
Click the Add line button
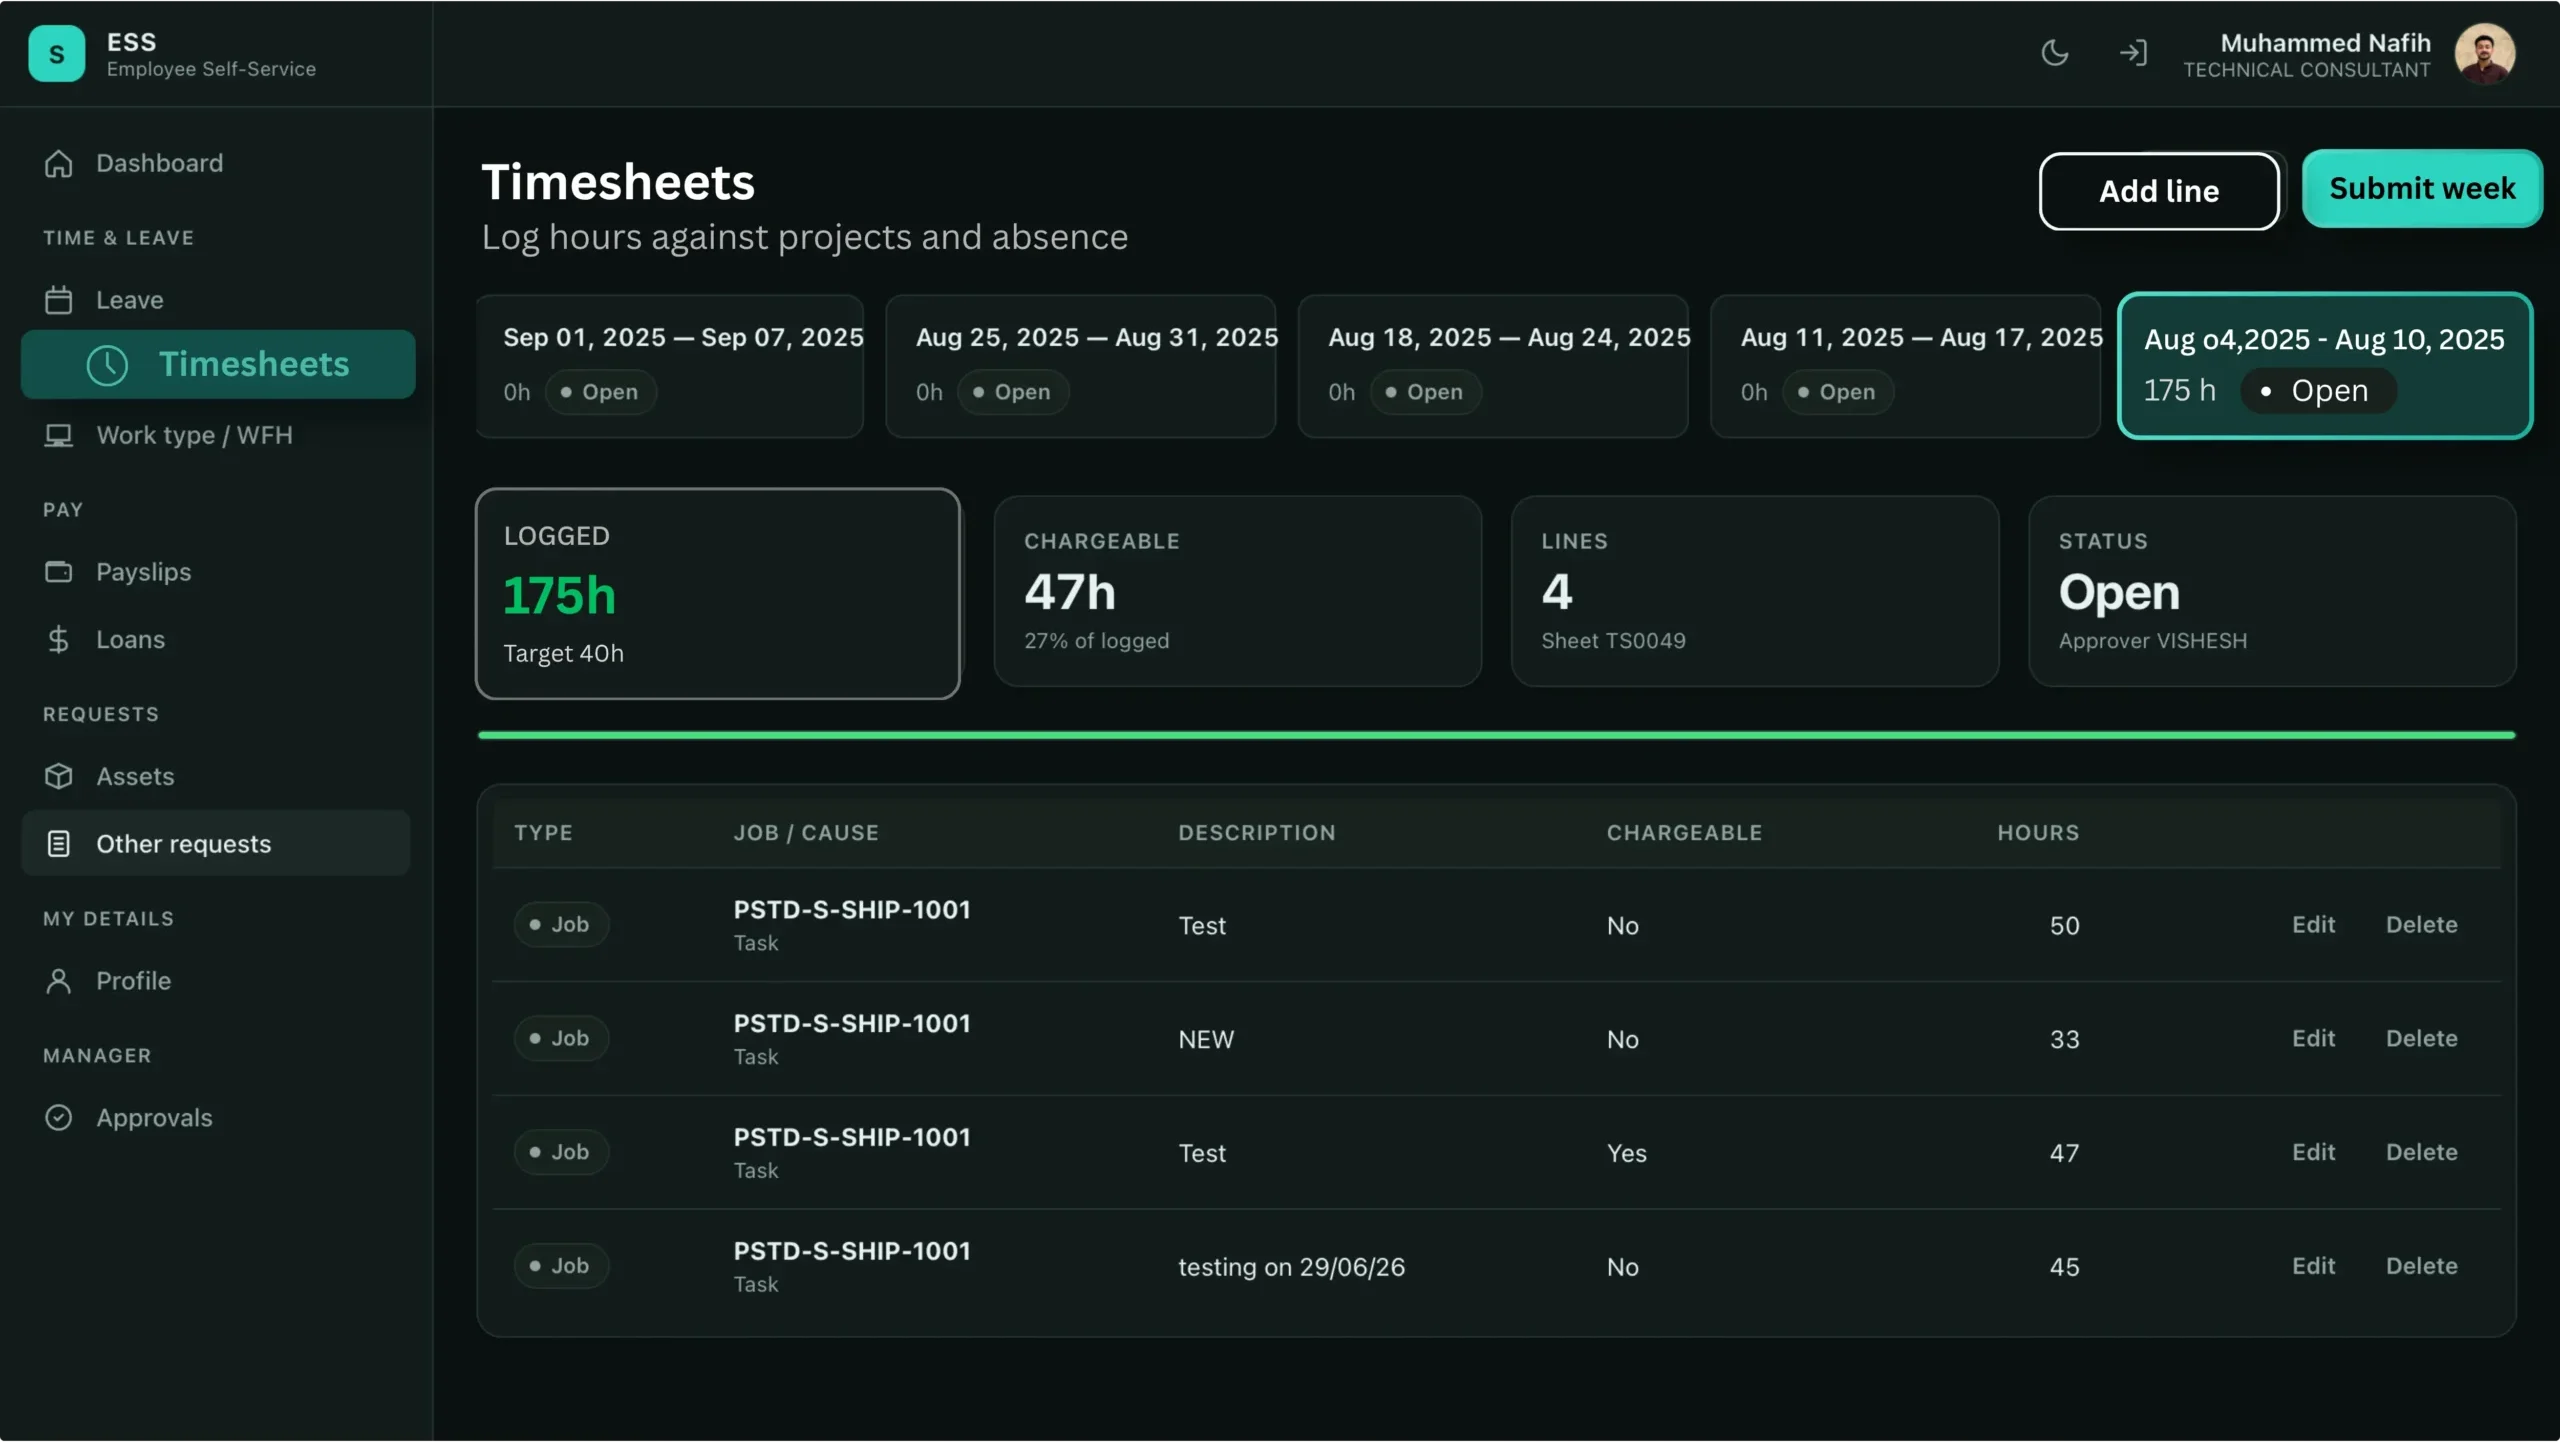(2159, 191)
